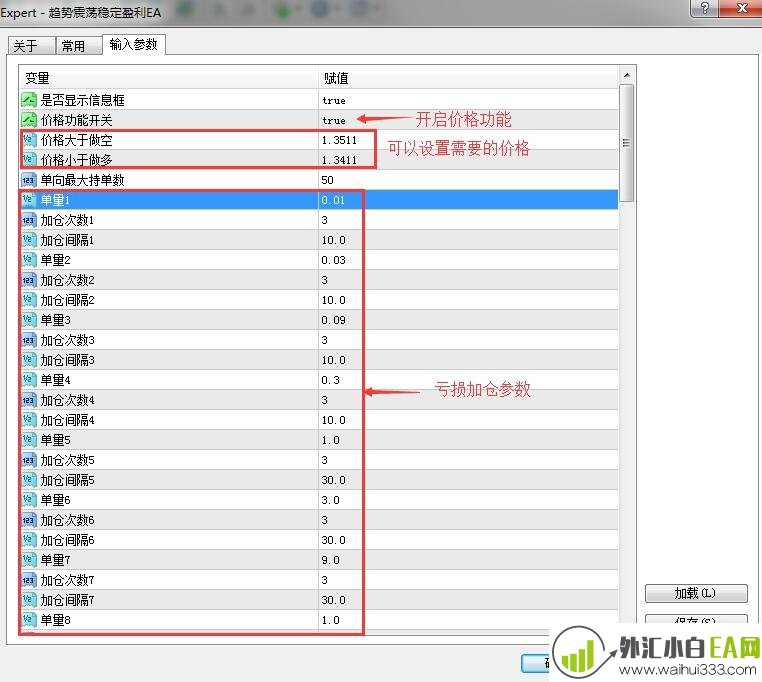The image size is (762, 682).
Task: Select the true value of 价格功能开关
Action: 334,121
